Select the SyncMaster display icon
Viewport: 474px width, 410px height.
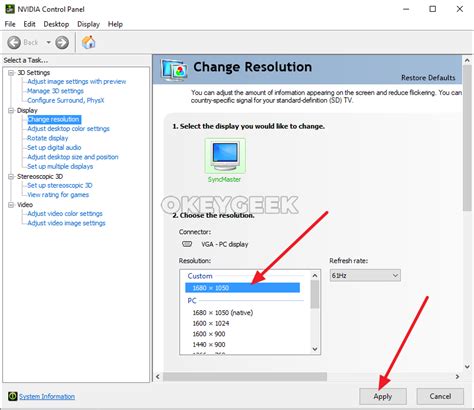pos(225,156)
